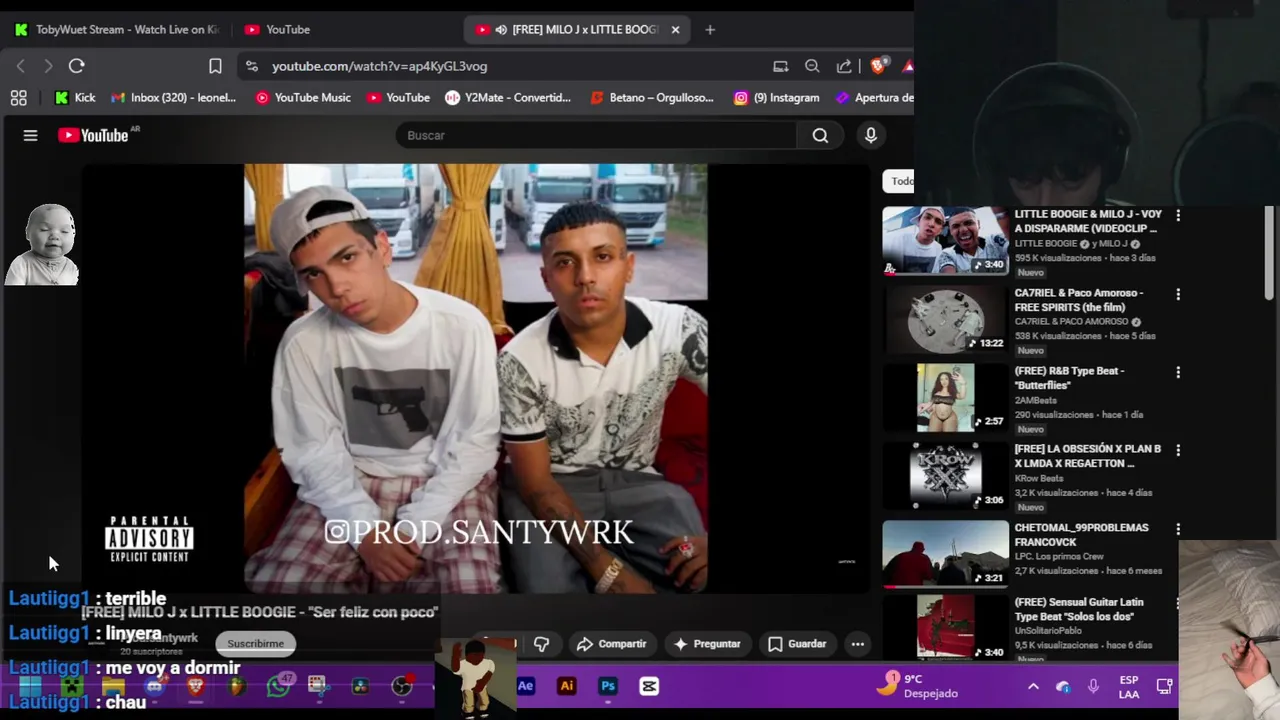Open Brave Shields lion icon
The width and height of the screenshot is (1280, 720).
877,66
